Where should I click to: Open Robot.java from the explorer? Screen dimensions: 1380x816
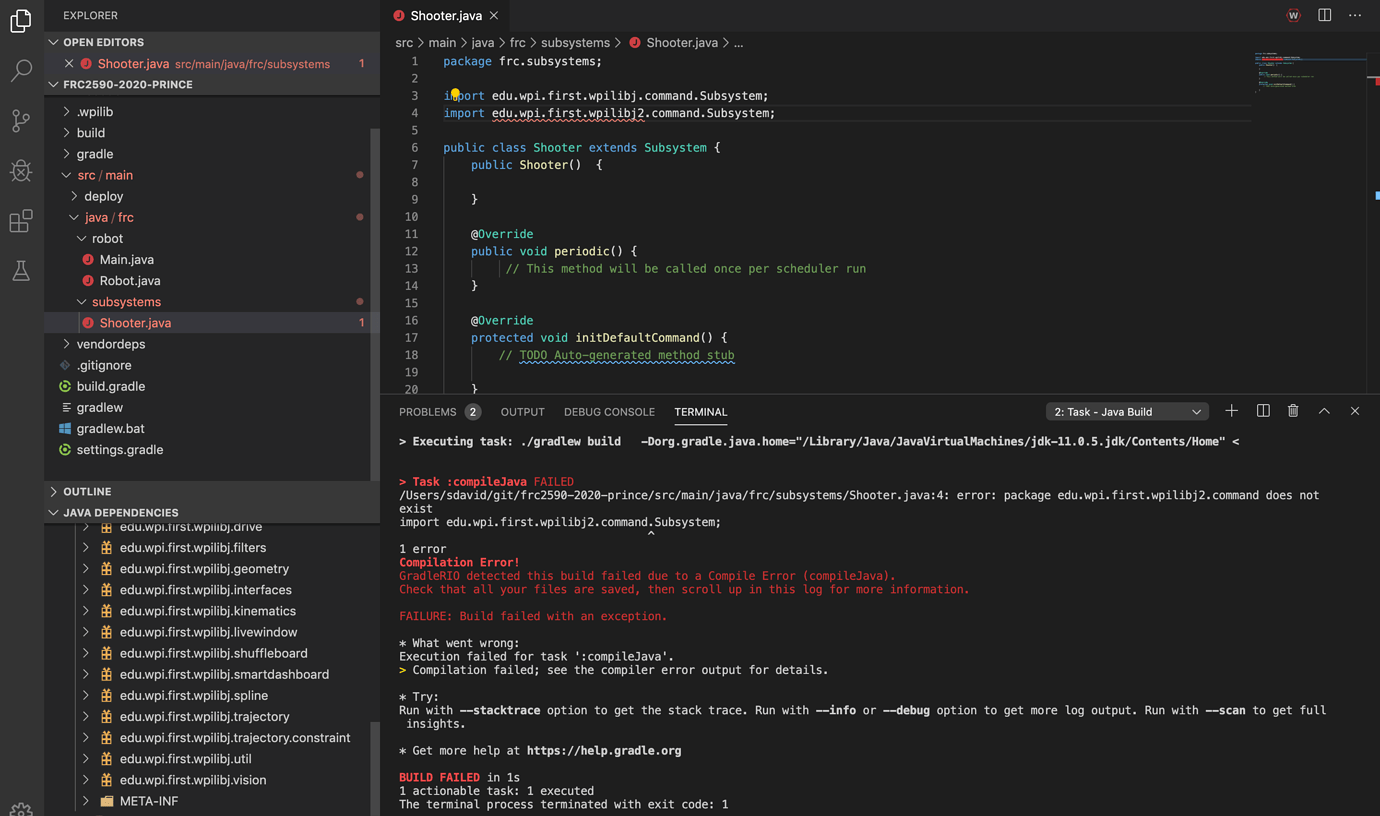129,281
